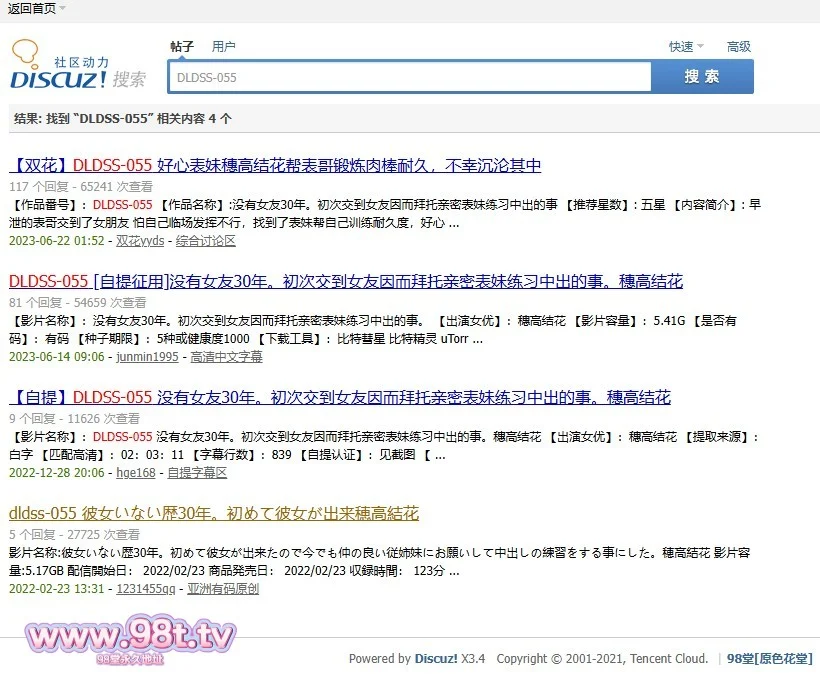The width and height of the screenshot is (820, 674).
Task: Open the third result tagged 【自提】
Action: (340, 398)
